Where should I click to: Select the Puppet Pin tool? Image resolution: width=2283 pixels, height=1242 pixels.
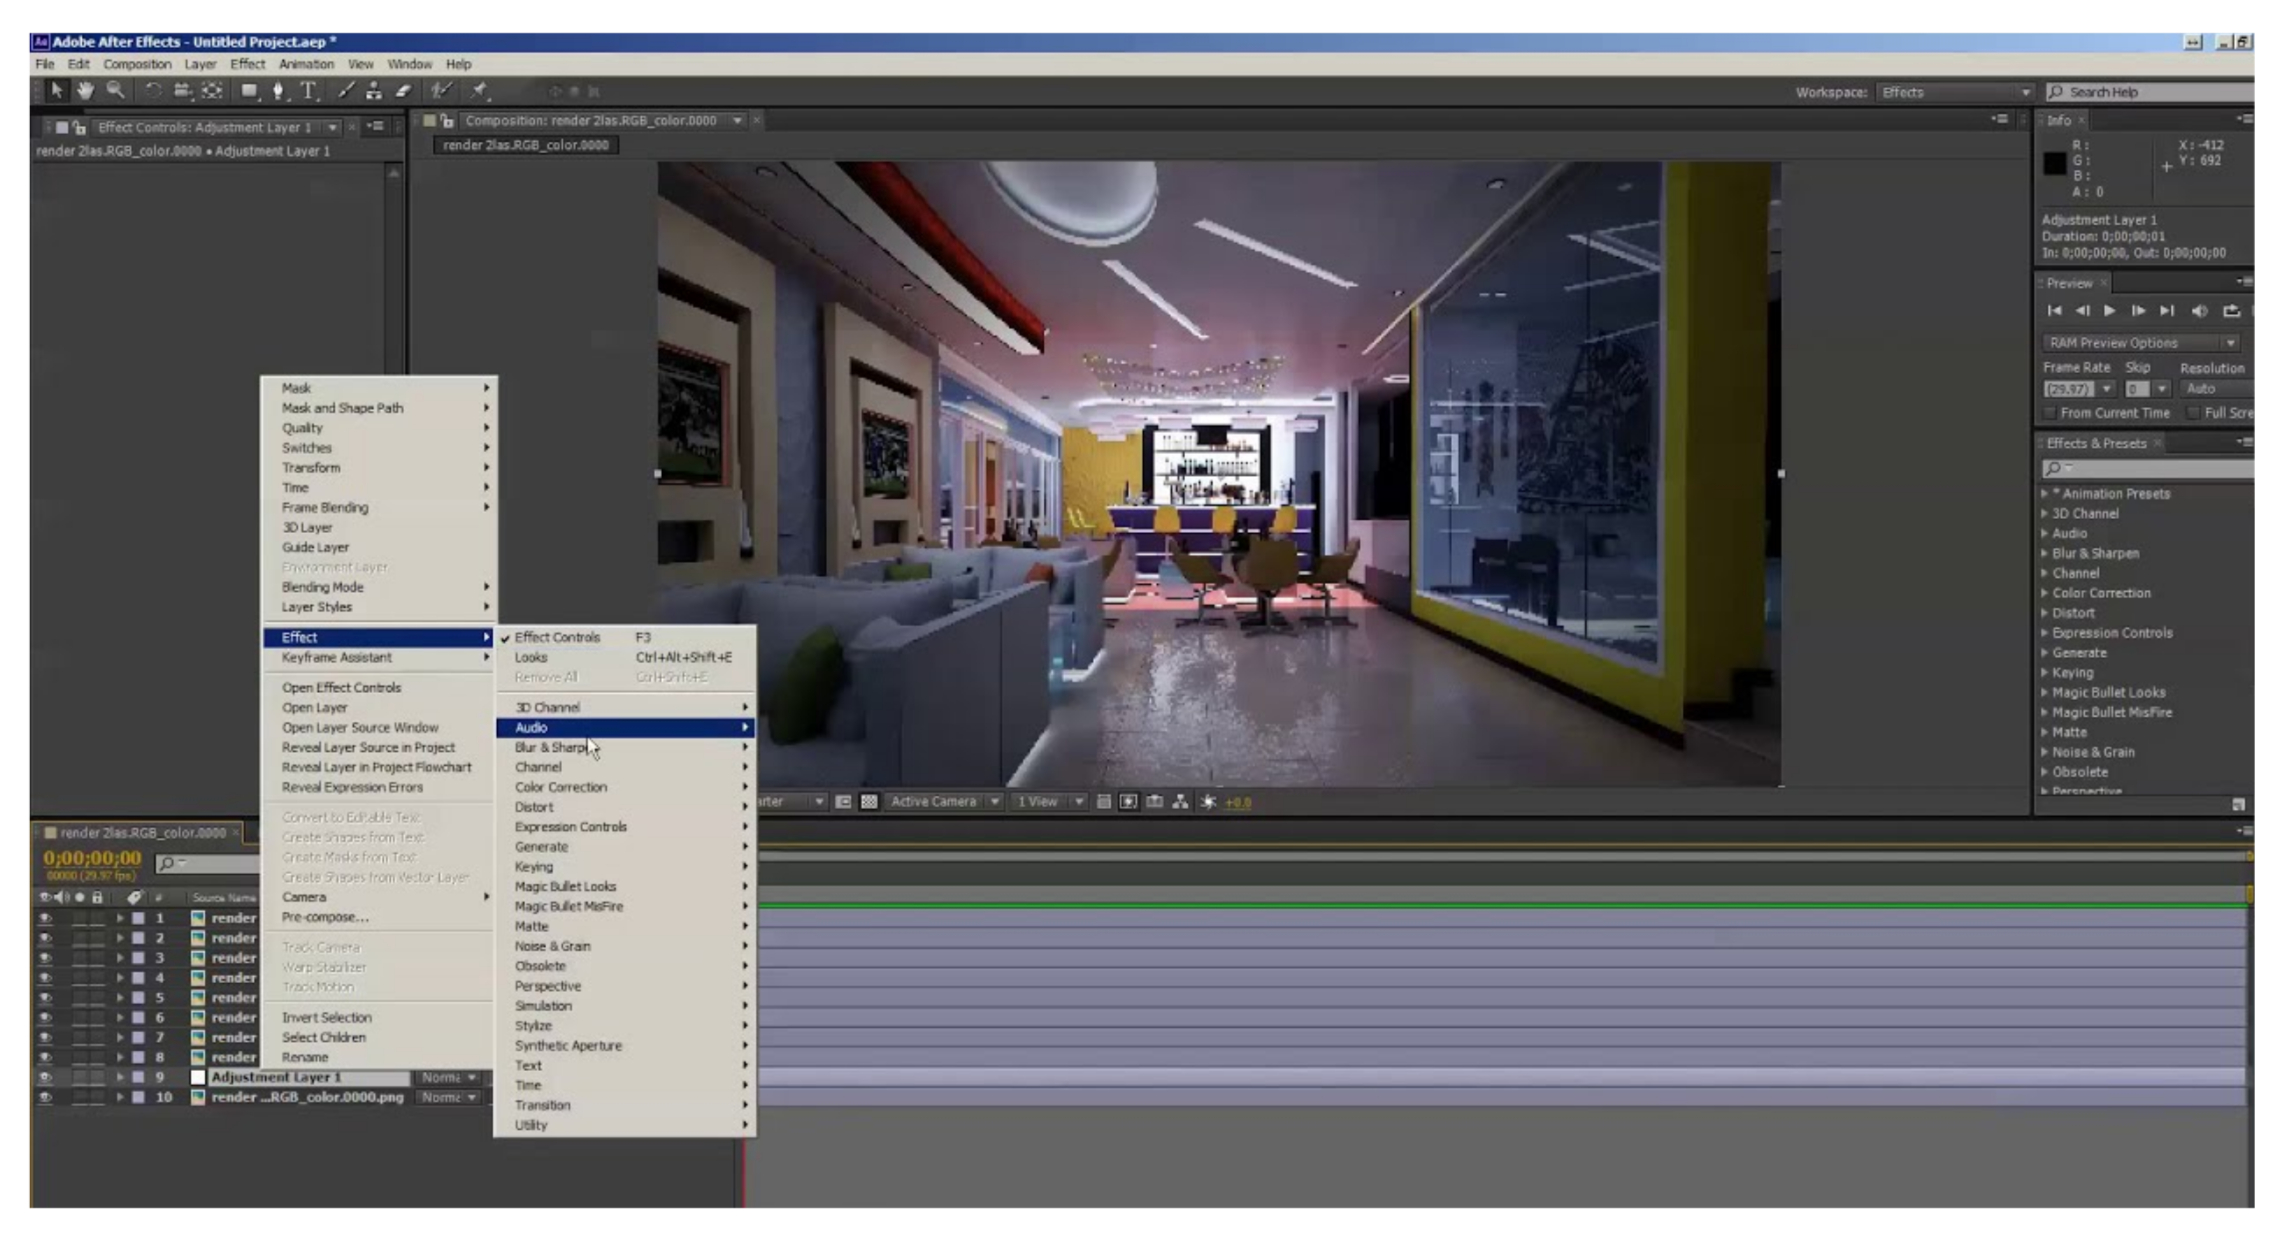coord(479,91)
